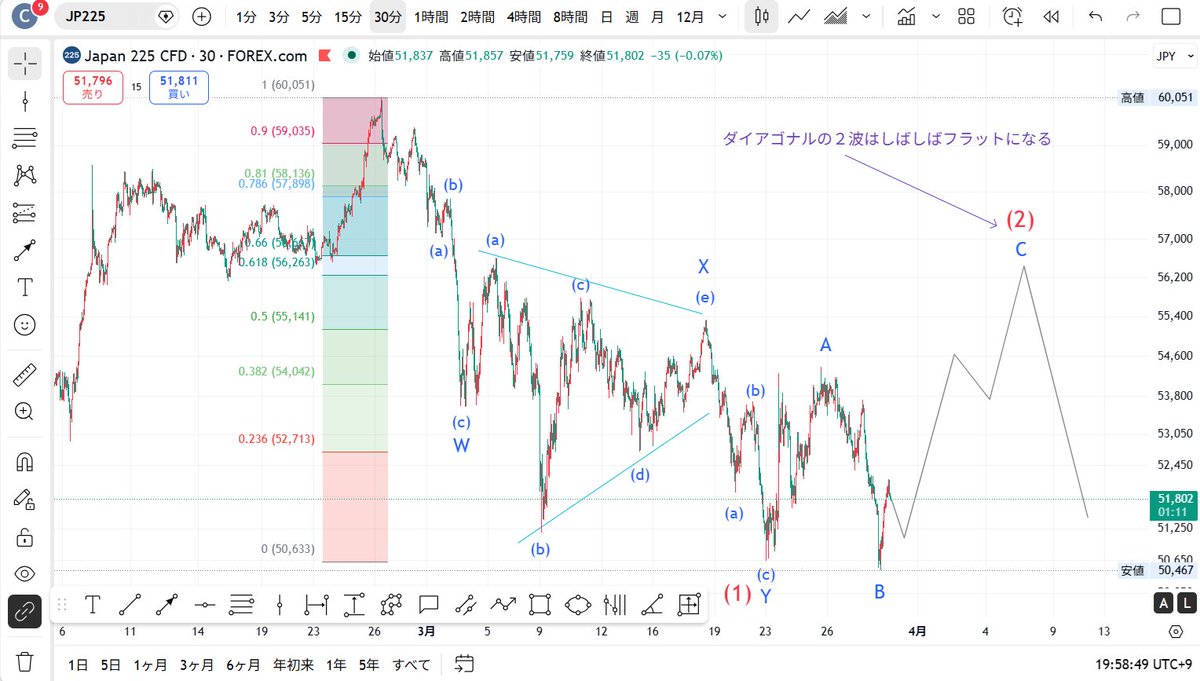
Task: Toggle the red flag next to symbol title
Action: [x=324, y=56]
